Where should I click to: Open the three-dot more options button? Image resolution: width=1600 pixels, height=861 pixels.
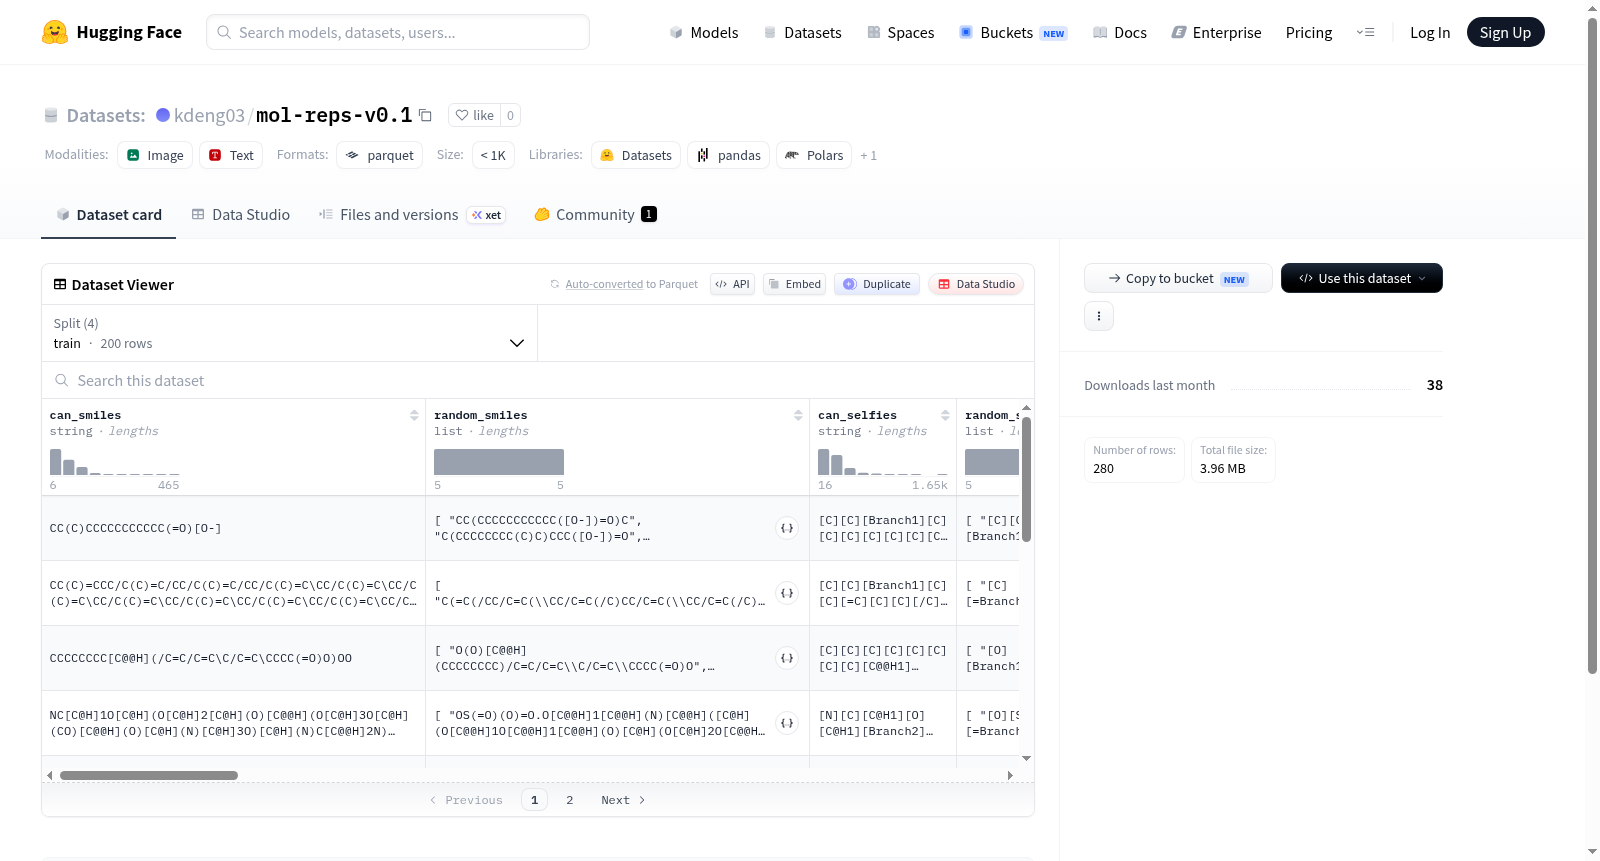tap(1099, 316)
